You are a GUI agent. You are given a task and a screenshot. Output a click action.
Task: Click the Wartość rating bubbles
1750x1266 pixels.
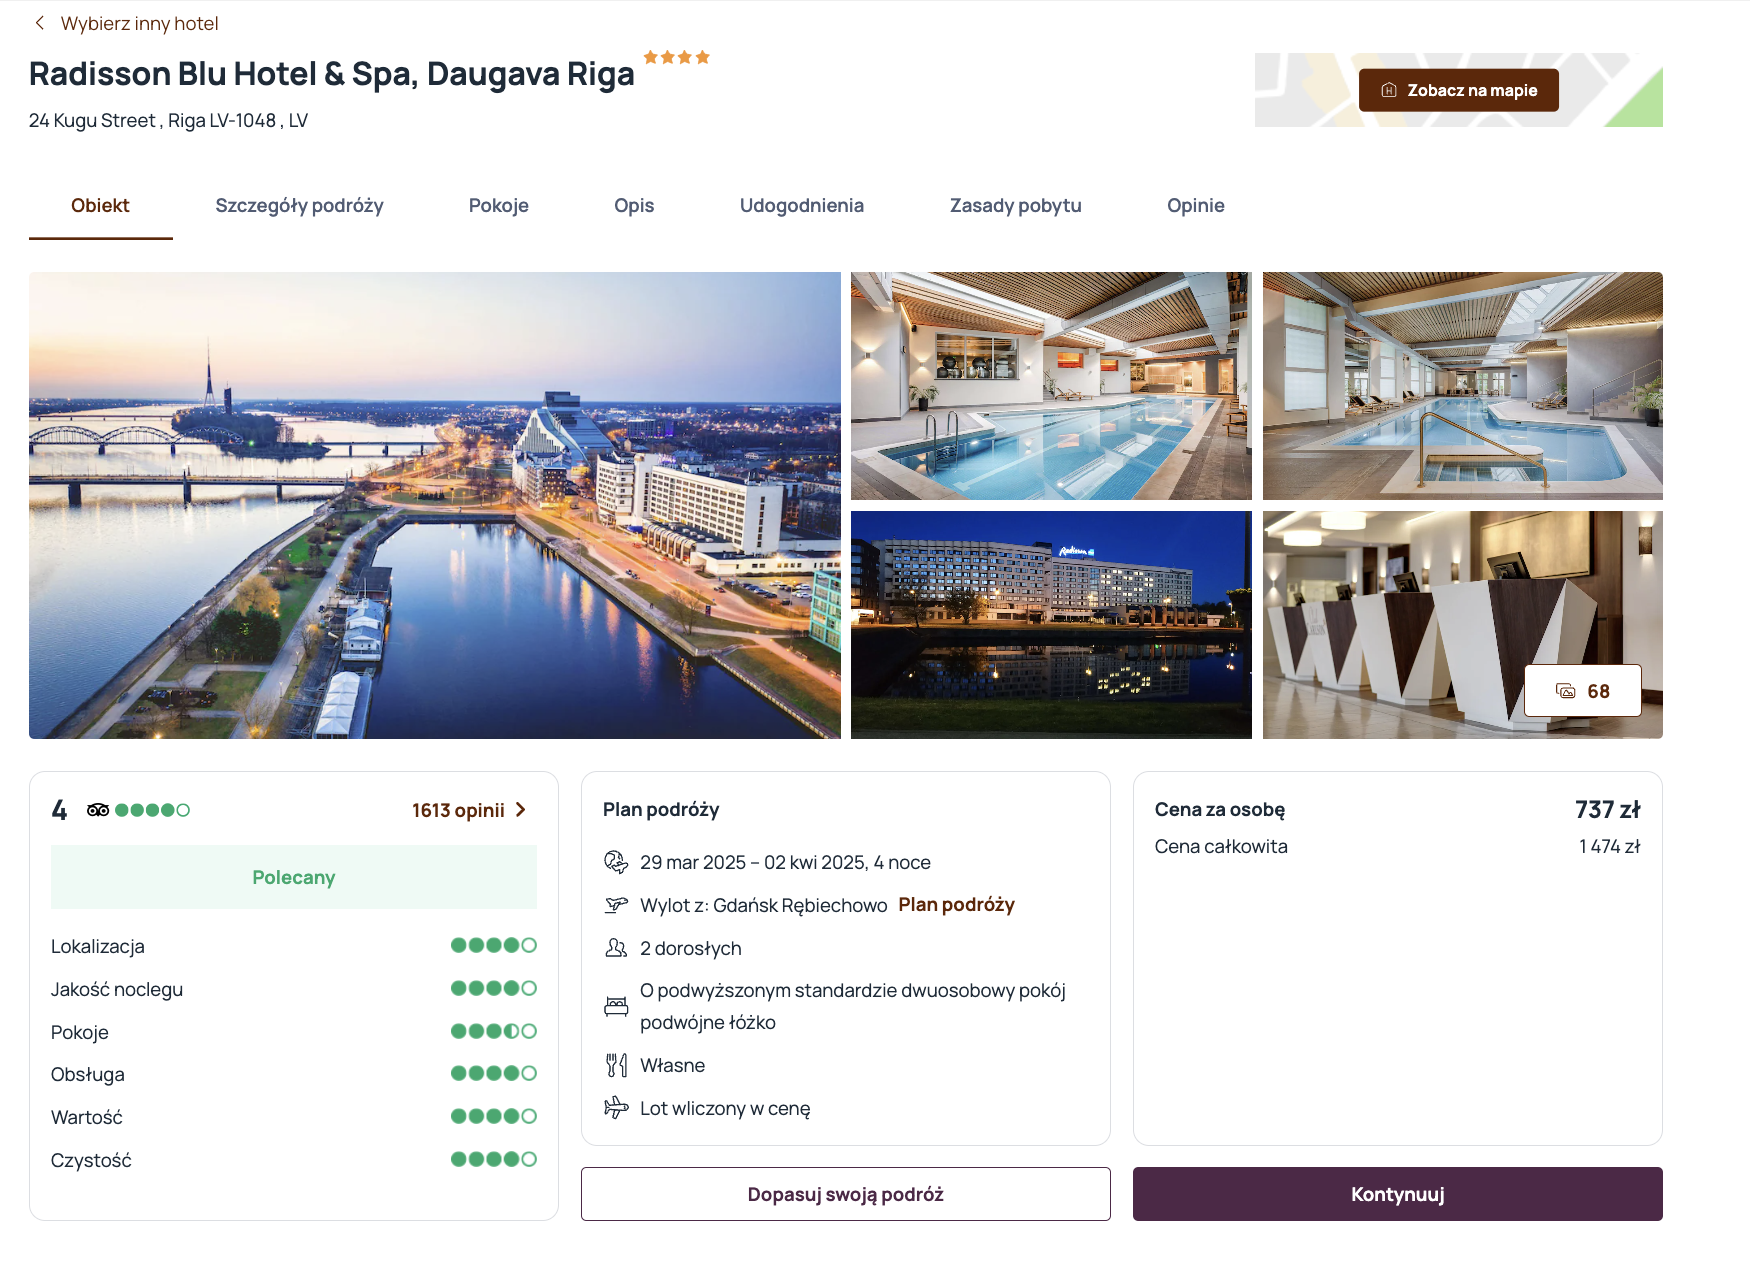pyautogui.click(x=494, y=1116)
